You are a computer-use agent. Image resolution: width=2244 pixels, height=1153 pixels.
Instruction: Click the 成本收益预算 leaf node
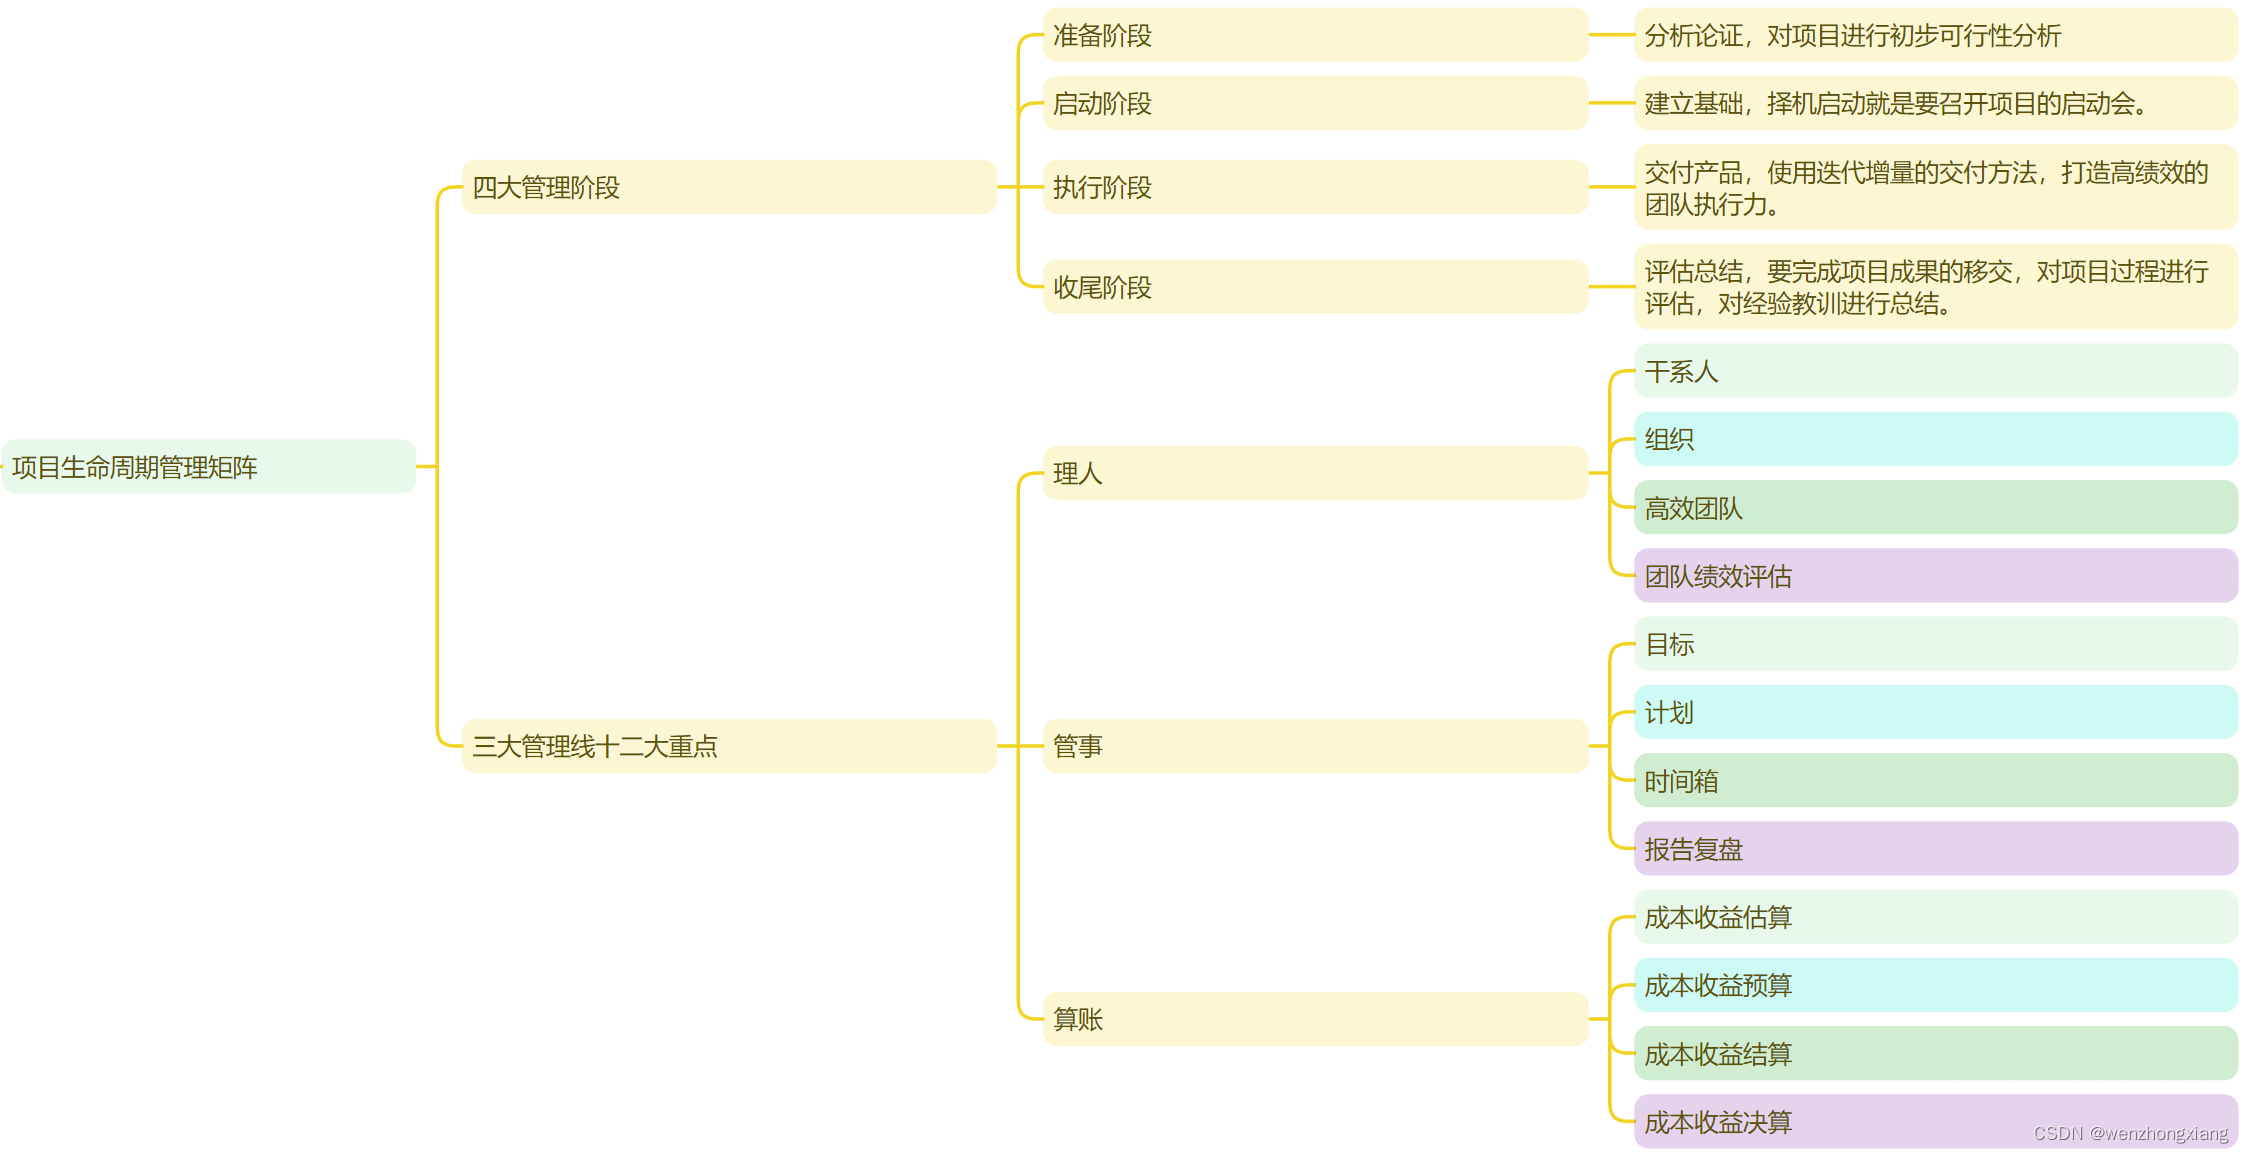[x=1936, y=985]
